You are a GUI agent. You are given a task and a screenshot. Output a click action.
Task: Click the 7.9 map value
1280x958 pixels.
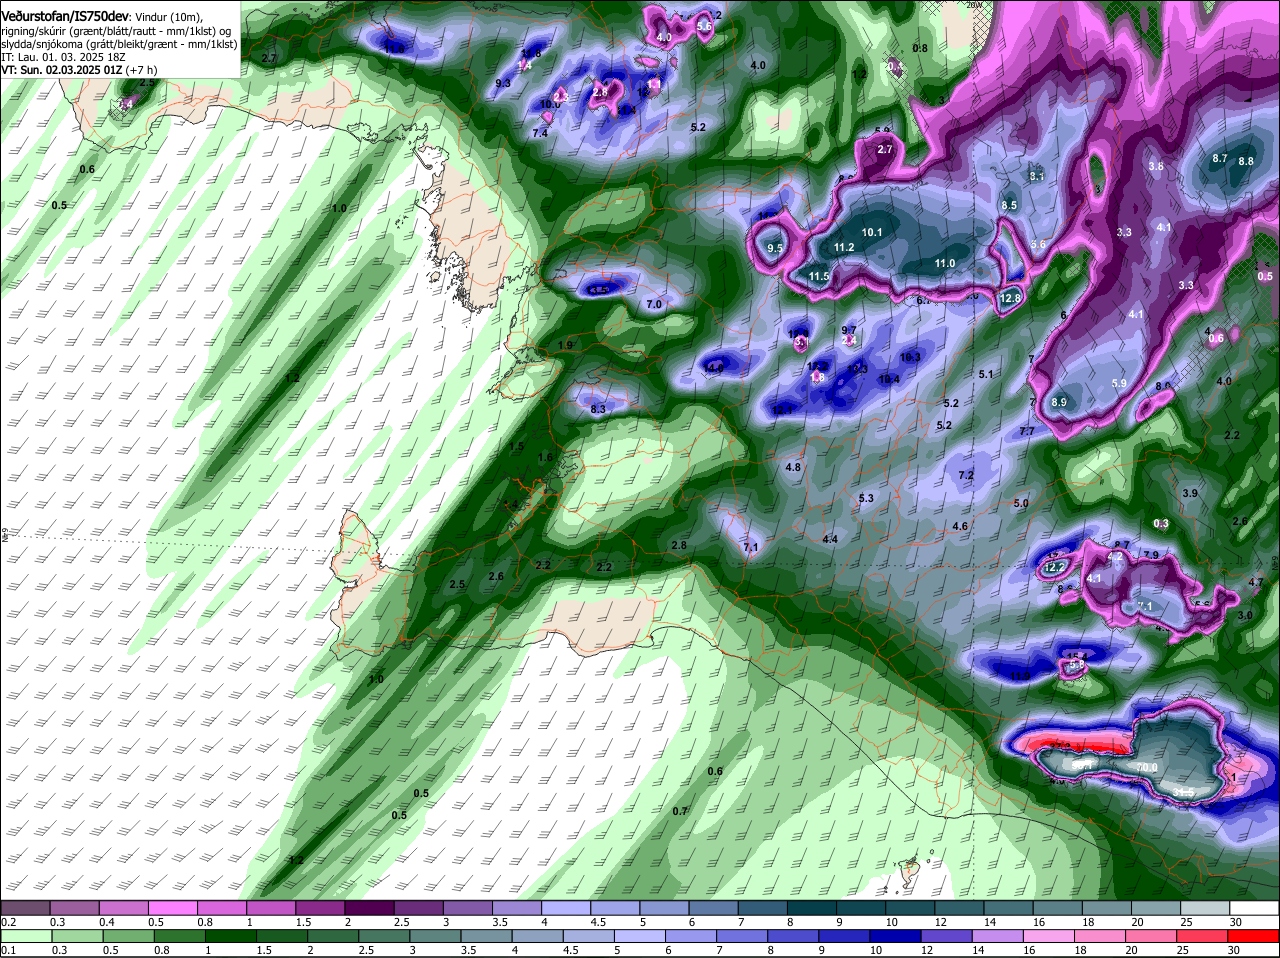pyautogui.click(x=1151, y=555)
